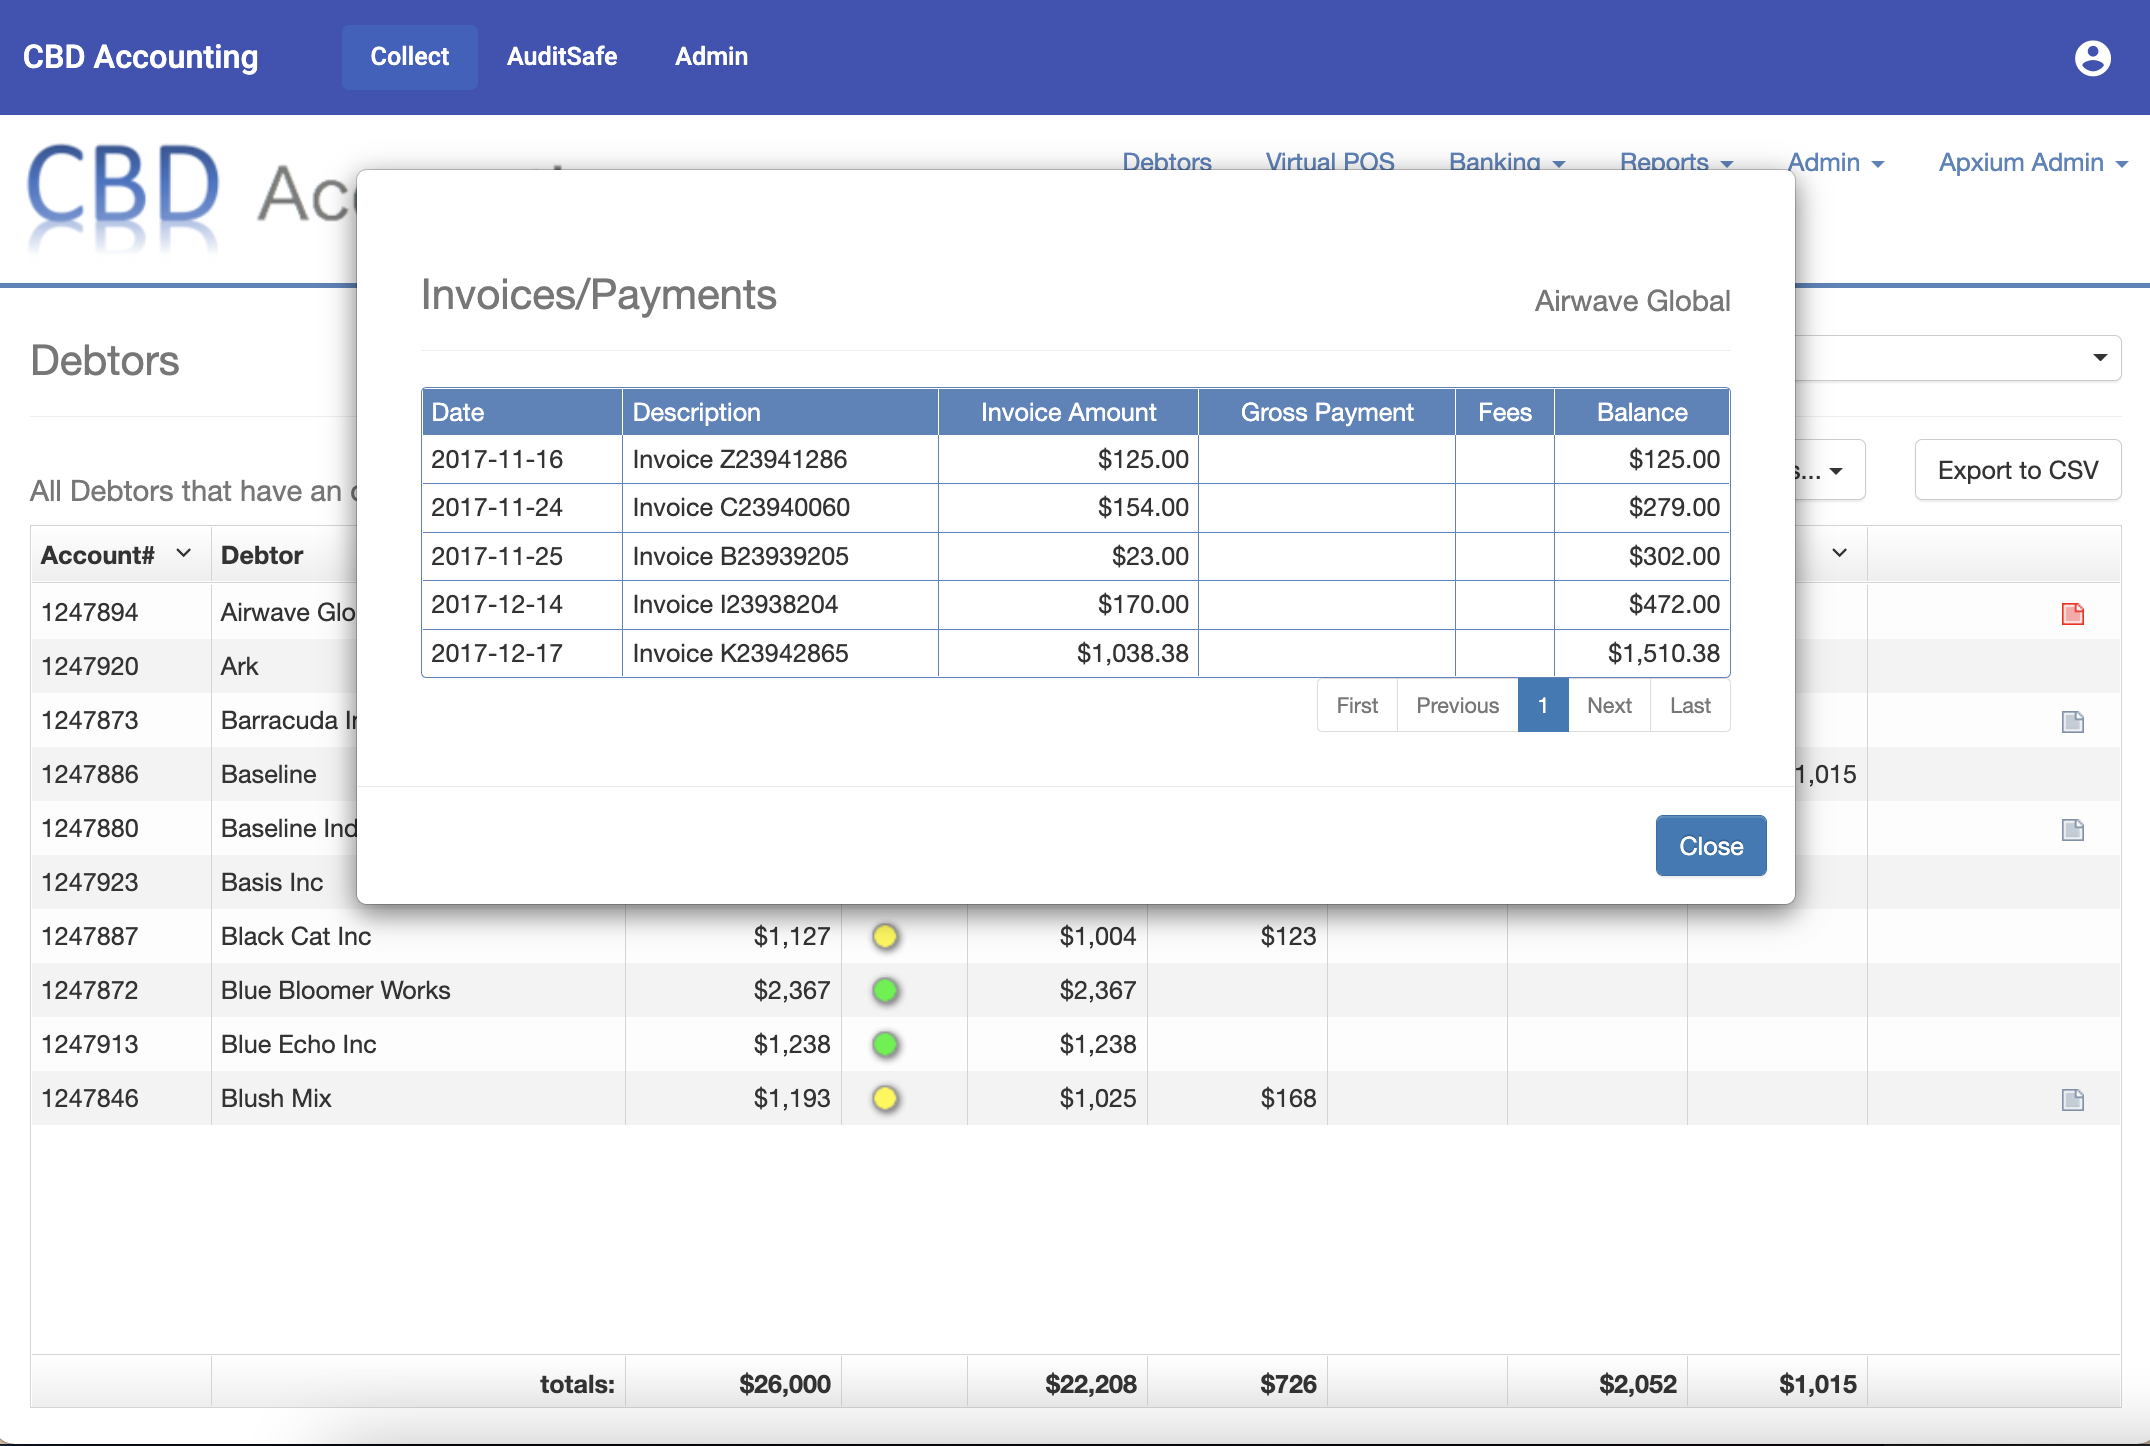Click the red document icon for Airwave Global
Image resolution: width=2150 pixels, height=1446 pixels.
[2073, 613]
